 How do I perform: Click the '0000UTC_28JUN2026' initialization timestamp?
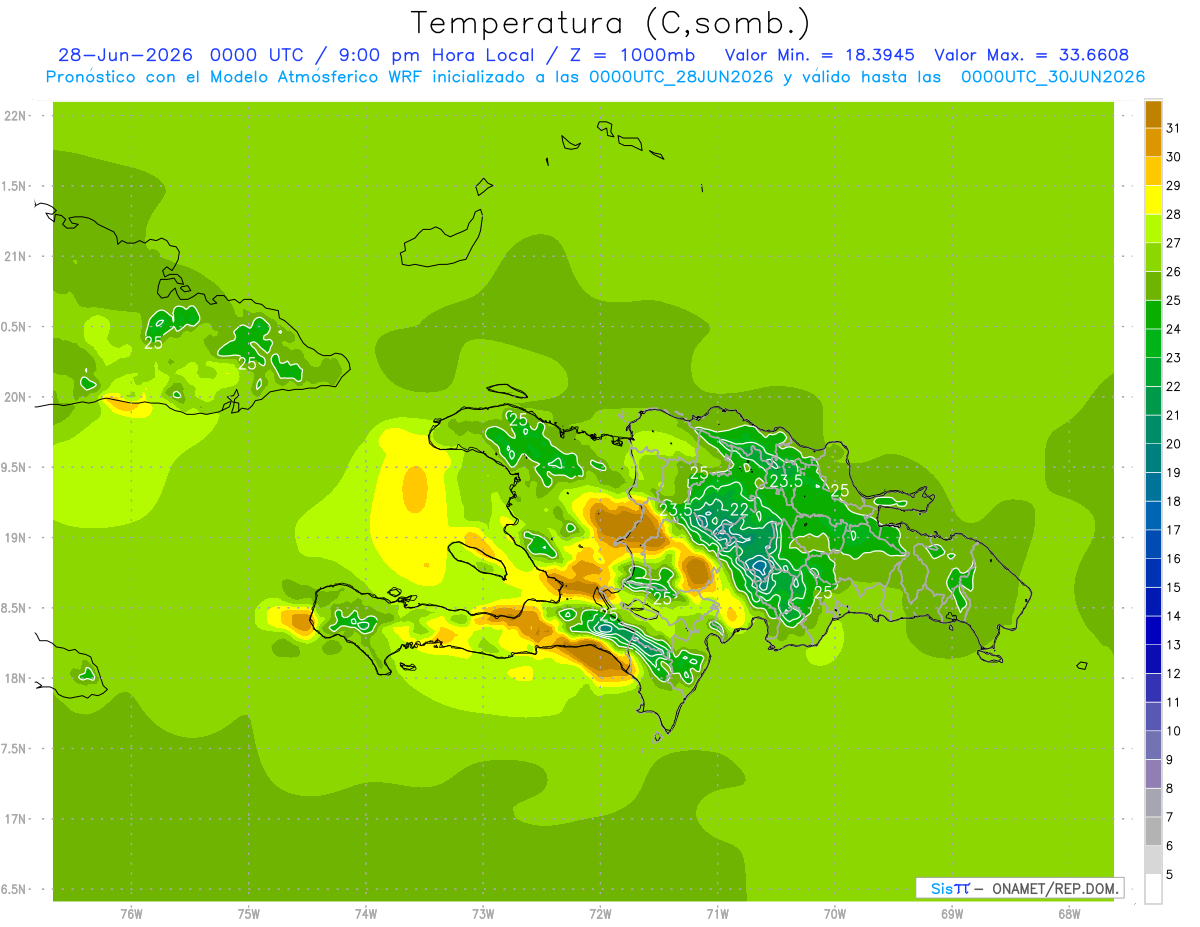click(x=682, y=77)
